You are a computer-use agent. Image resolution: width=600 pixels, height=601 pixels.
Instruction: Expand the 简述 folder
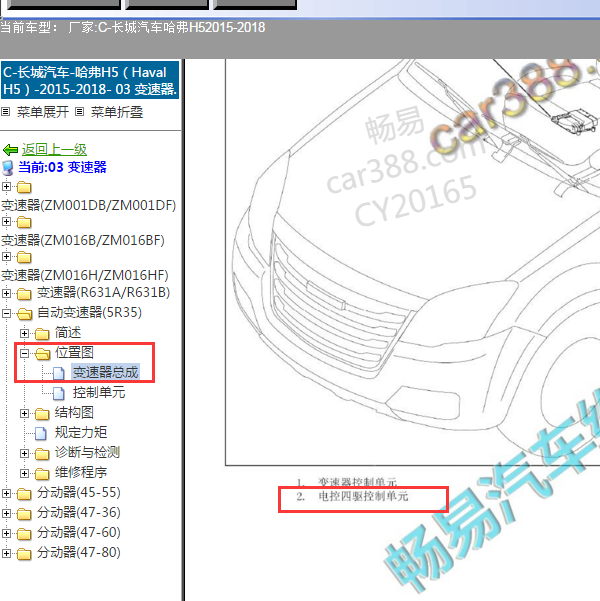point(24,333)
